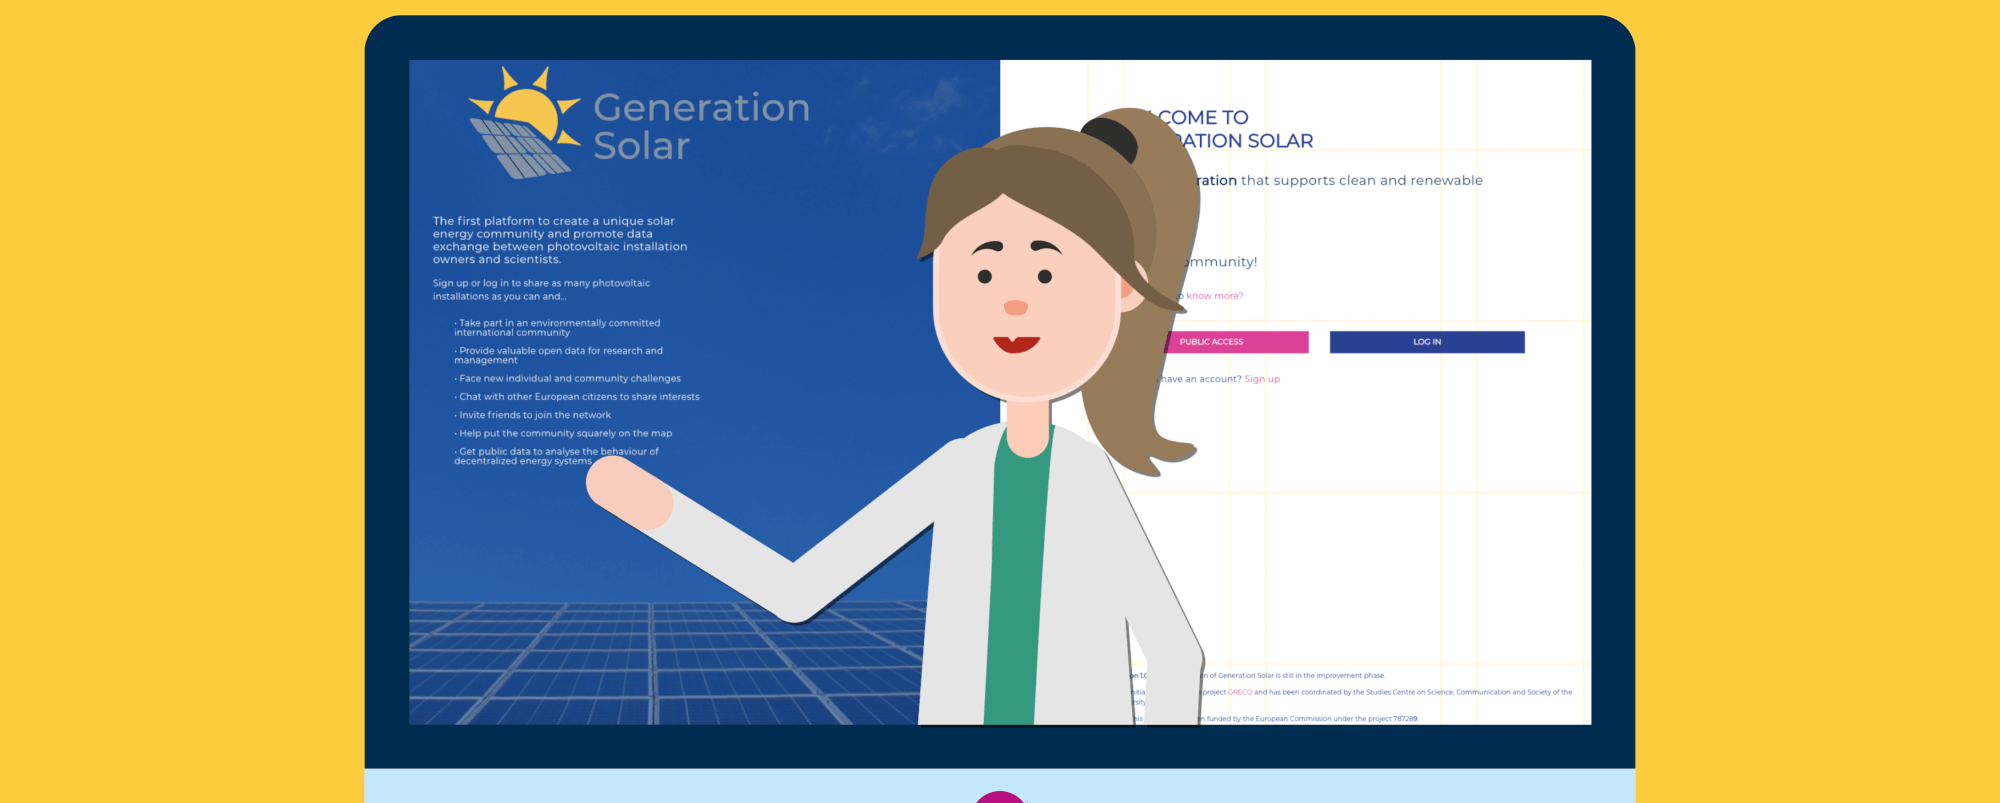Open the pink Sign up link
Screen dimensions: 2000x803
coord(1262,379)
